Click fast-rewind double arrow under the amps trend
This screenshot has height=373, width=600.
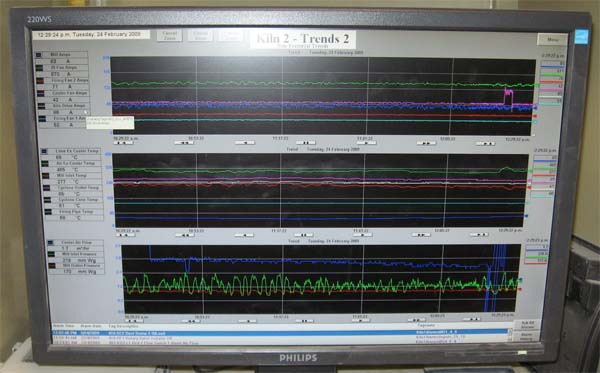(x=184, y=143)
